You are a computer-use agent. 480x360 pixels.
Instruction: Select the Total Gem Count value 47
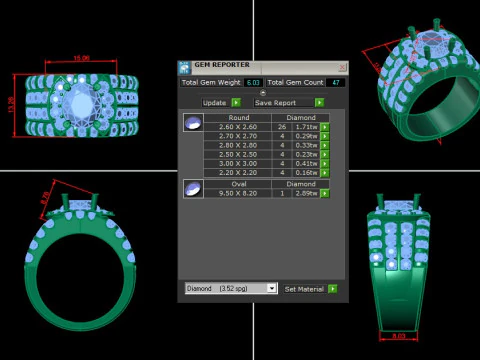click(x=336, y=82)
